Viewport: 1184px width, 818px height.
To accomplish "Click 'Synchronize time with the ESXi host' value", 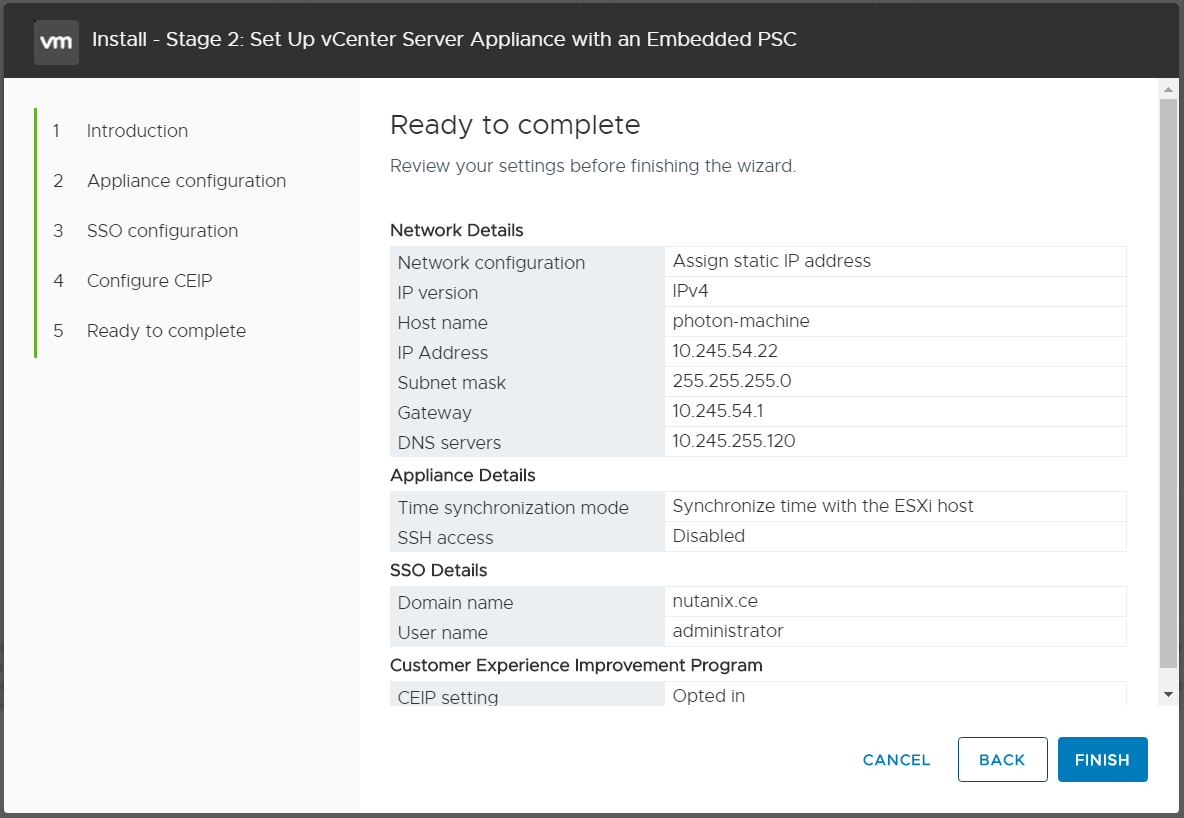I will click(x=823, y=506).
